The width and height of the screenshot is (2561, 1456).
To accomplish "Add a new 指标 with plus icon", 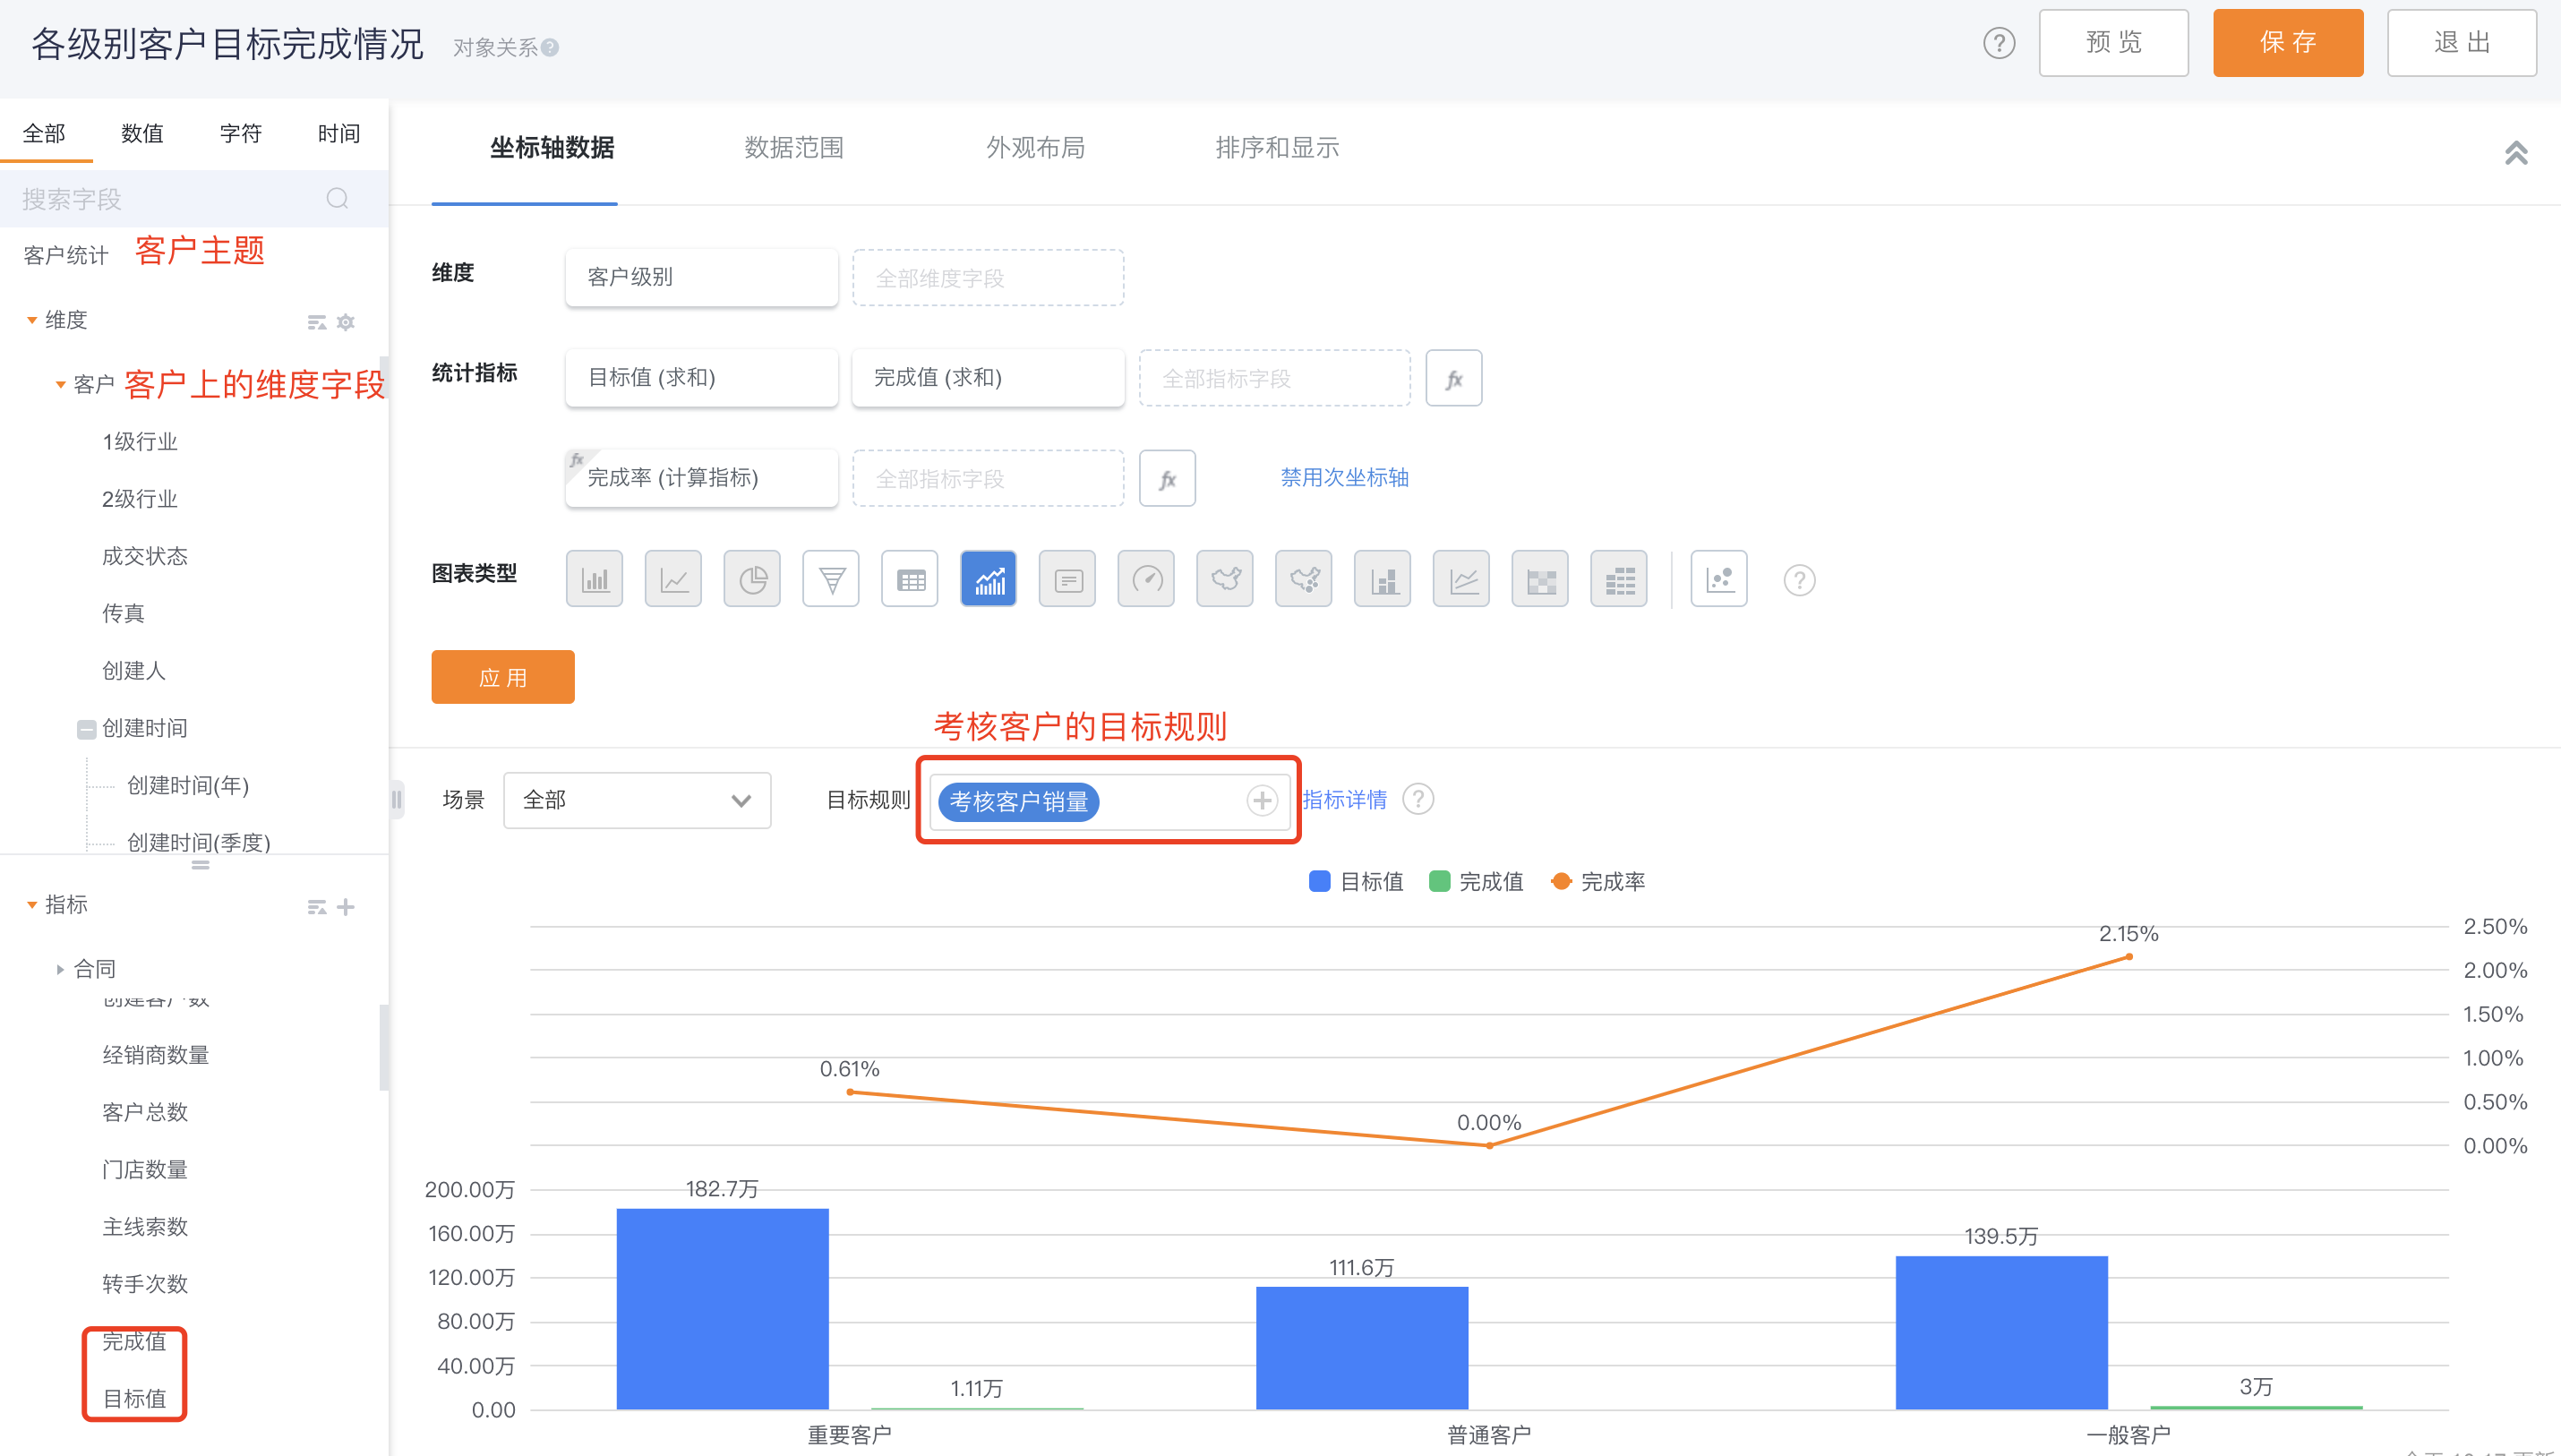I will [346, 907].
